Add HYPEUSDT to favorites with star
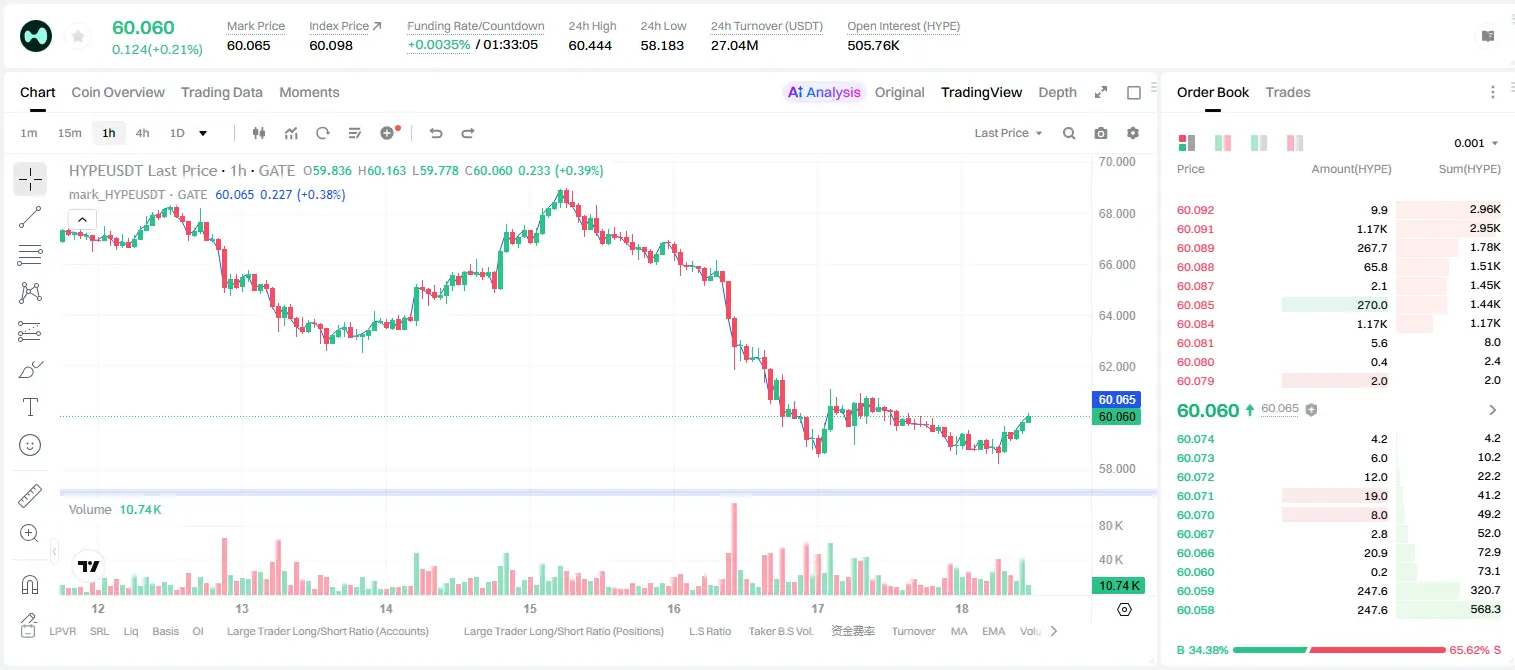1515x670 pixels. (x=78, y=36)
